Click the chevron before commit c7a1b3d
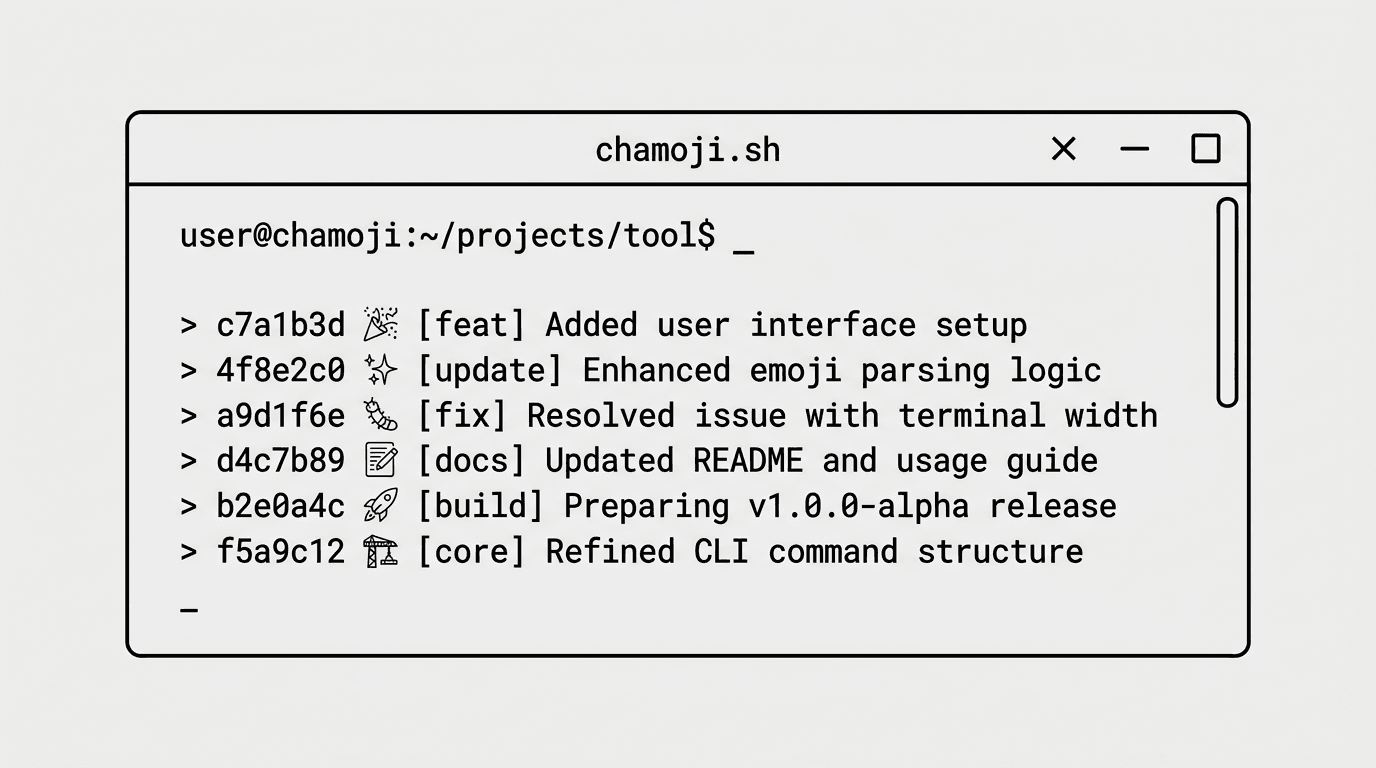This screenshot has width=1376, height=768. click(x=189, y=325)
